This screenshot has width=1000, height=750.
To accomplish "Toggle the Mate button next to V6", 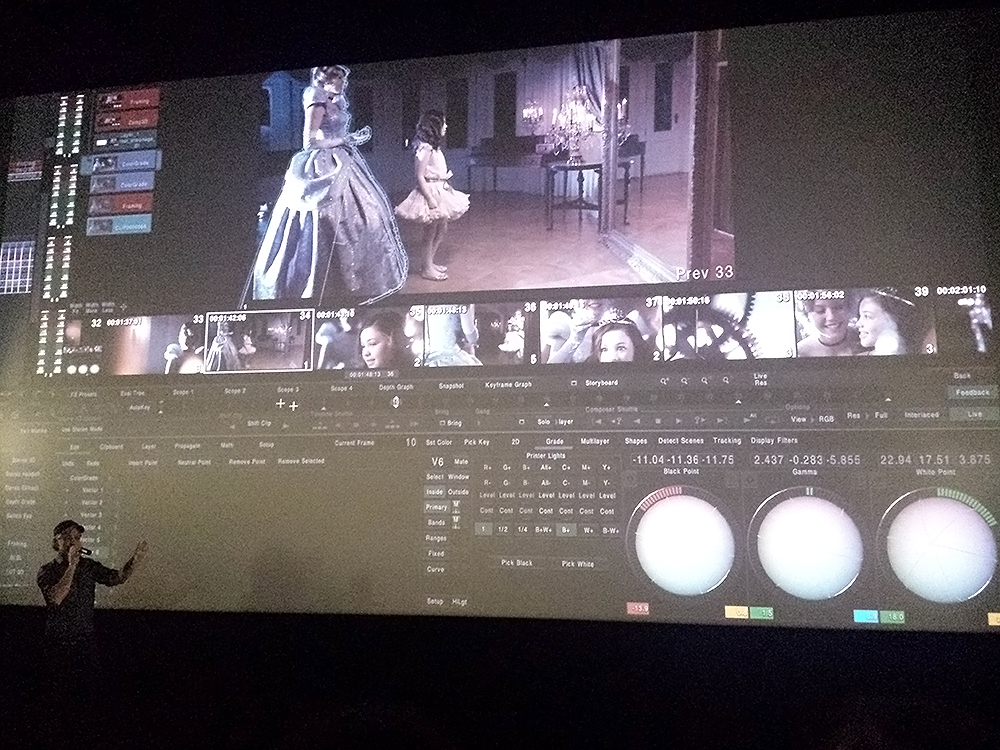I will tap(460, 462).
